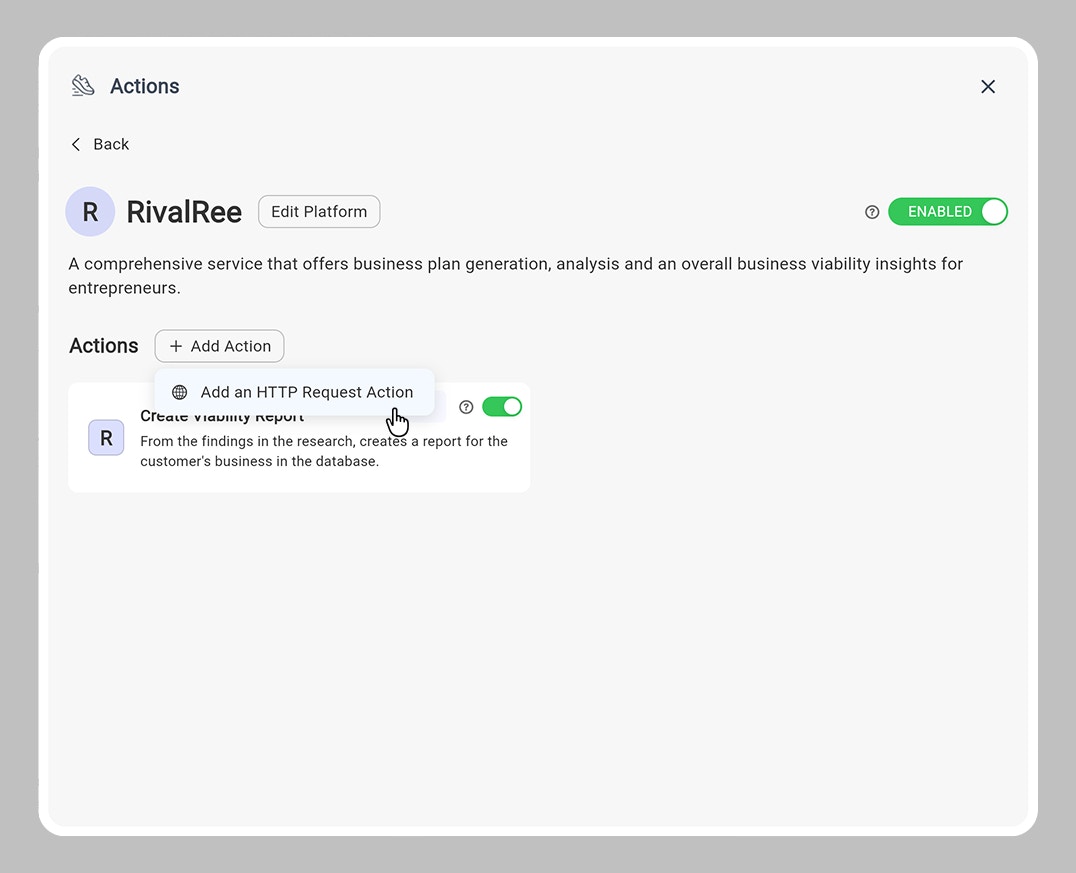Turn off the Create Viability Report toggle

502,406
